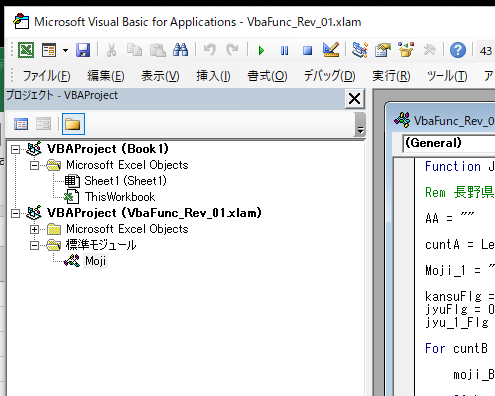Select VBAProject (Book1) in tree

pyautogui.click(x=108, y=149)
